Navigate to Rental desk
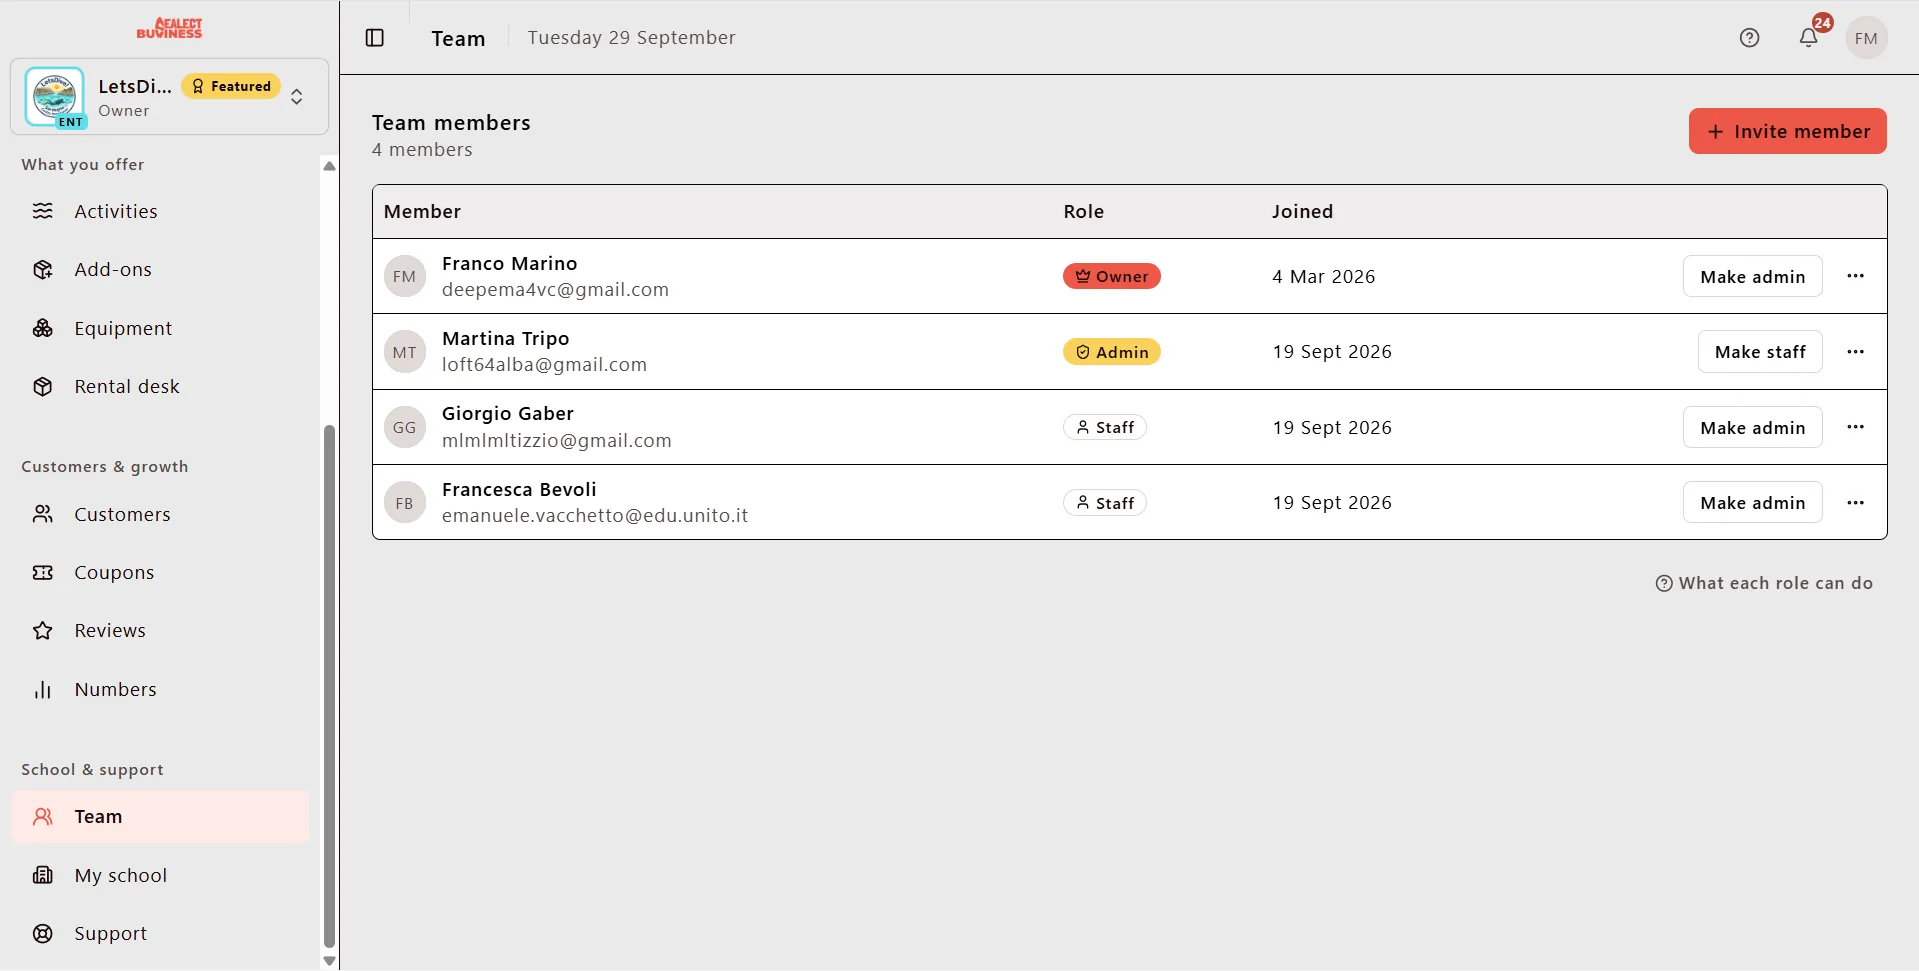 pos(160,387)
